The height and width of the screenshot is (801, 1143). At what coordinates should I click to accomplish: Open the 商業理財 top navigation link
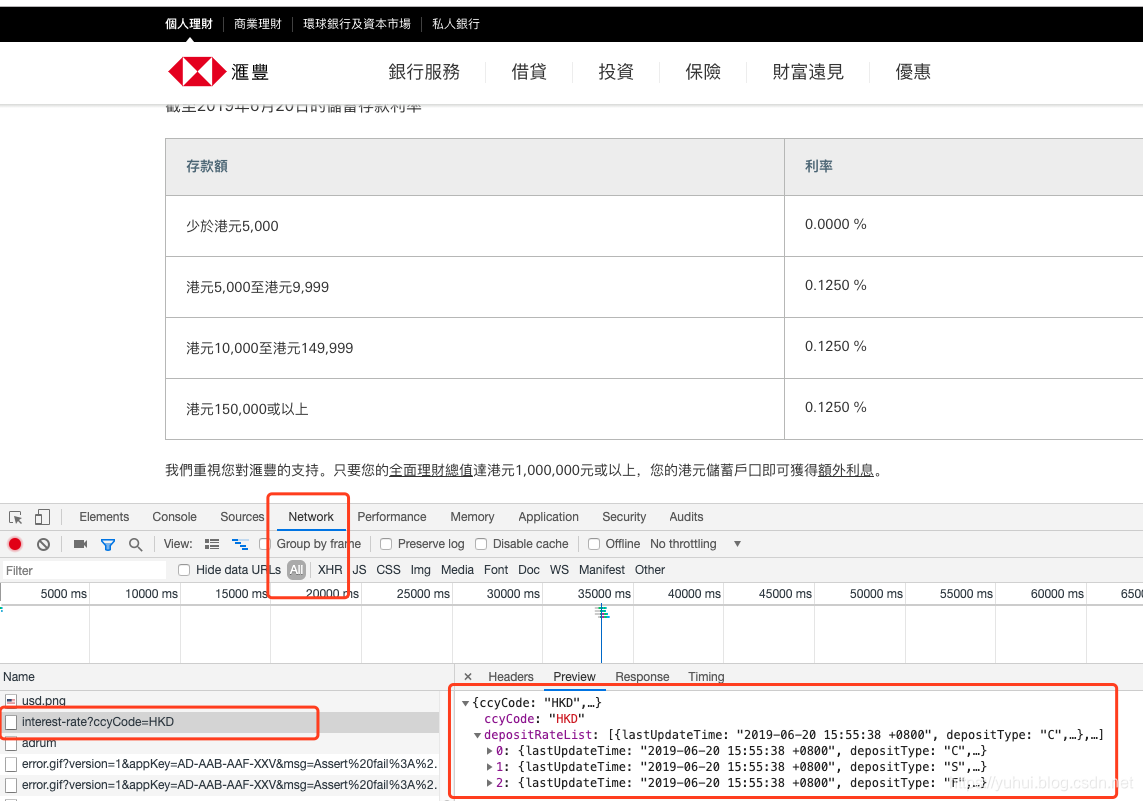click(x=257, y=24)
